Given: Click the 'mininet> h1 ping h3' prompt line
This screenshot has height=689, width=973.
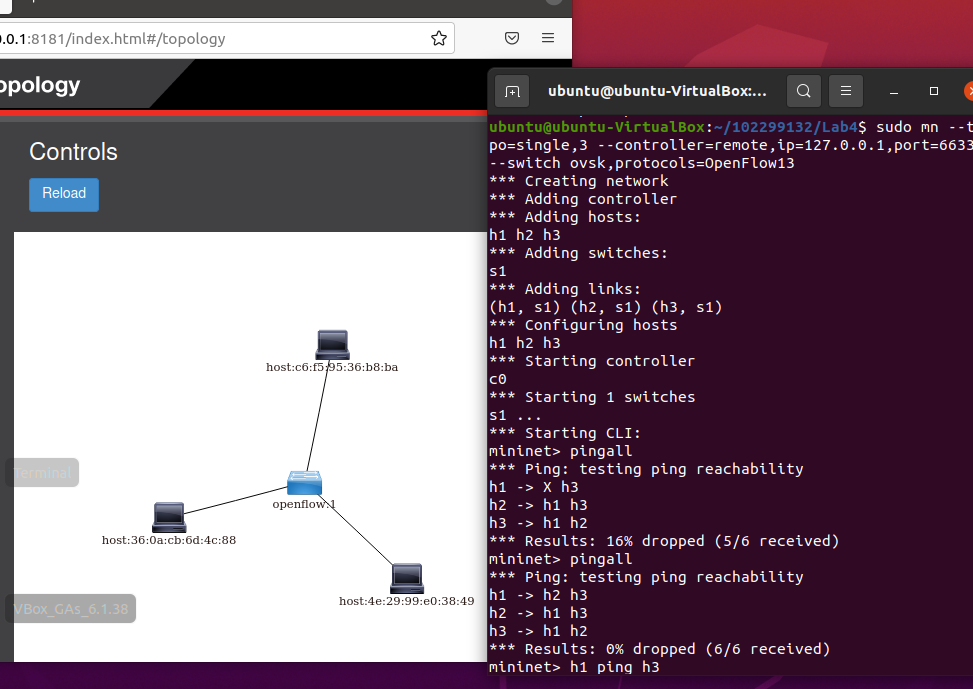Looking at the screenshot, I should pos(574,667).
